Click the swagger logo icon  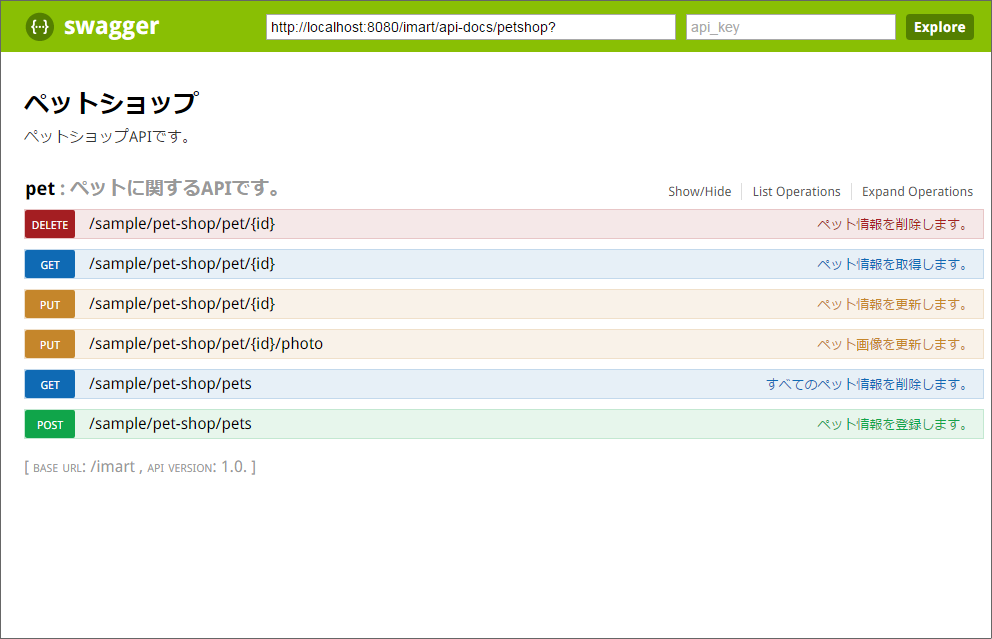click(39, 27)
